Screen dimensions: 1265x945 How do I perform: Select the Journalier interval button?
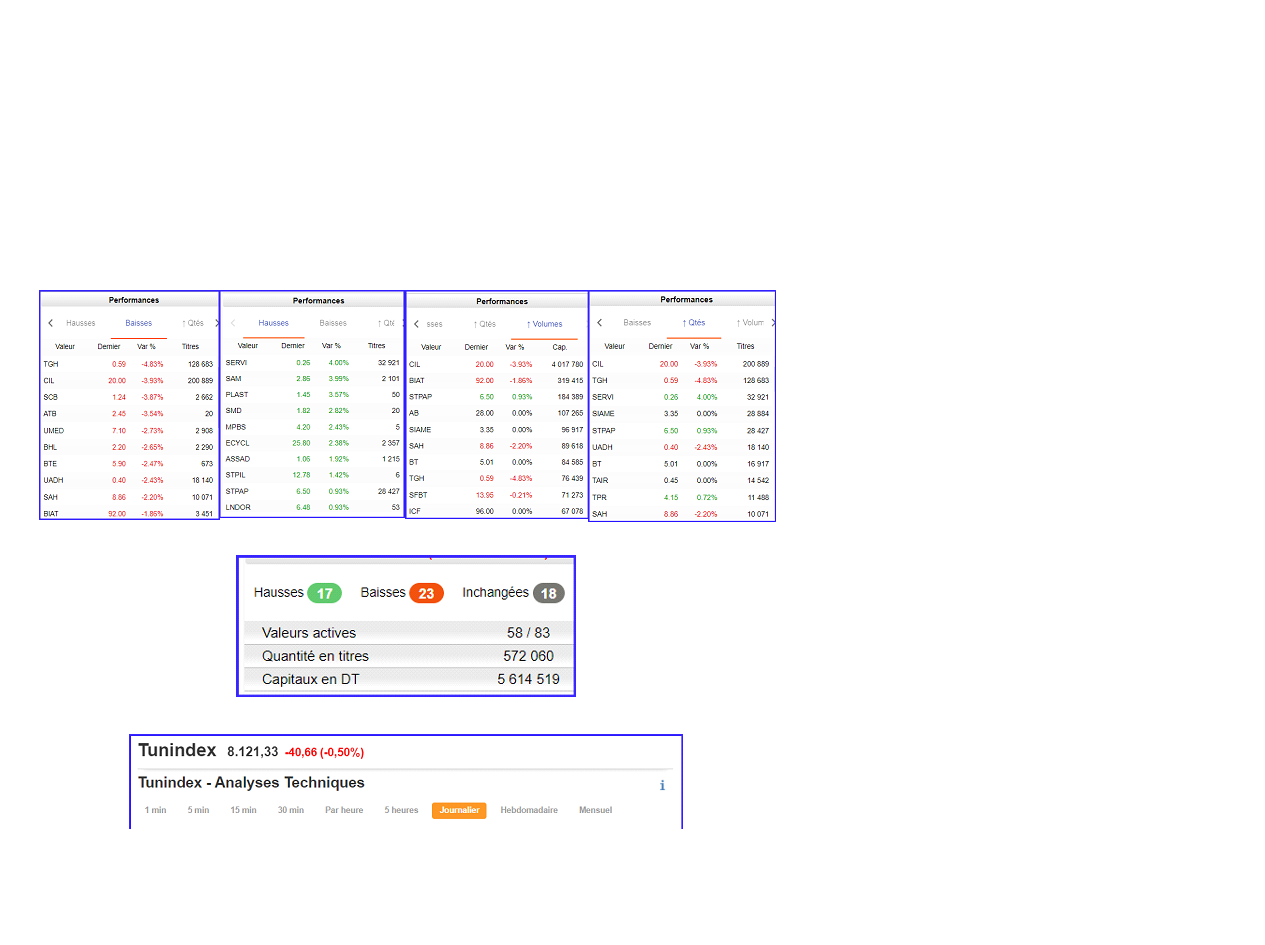459,810
